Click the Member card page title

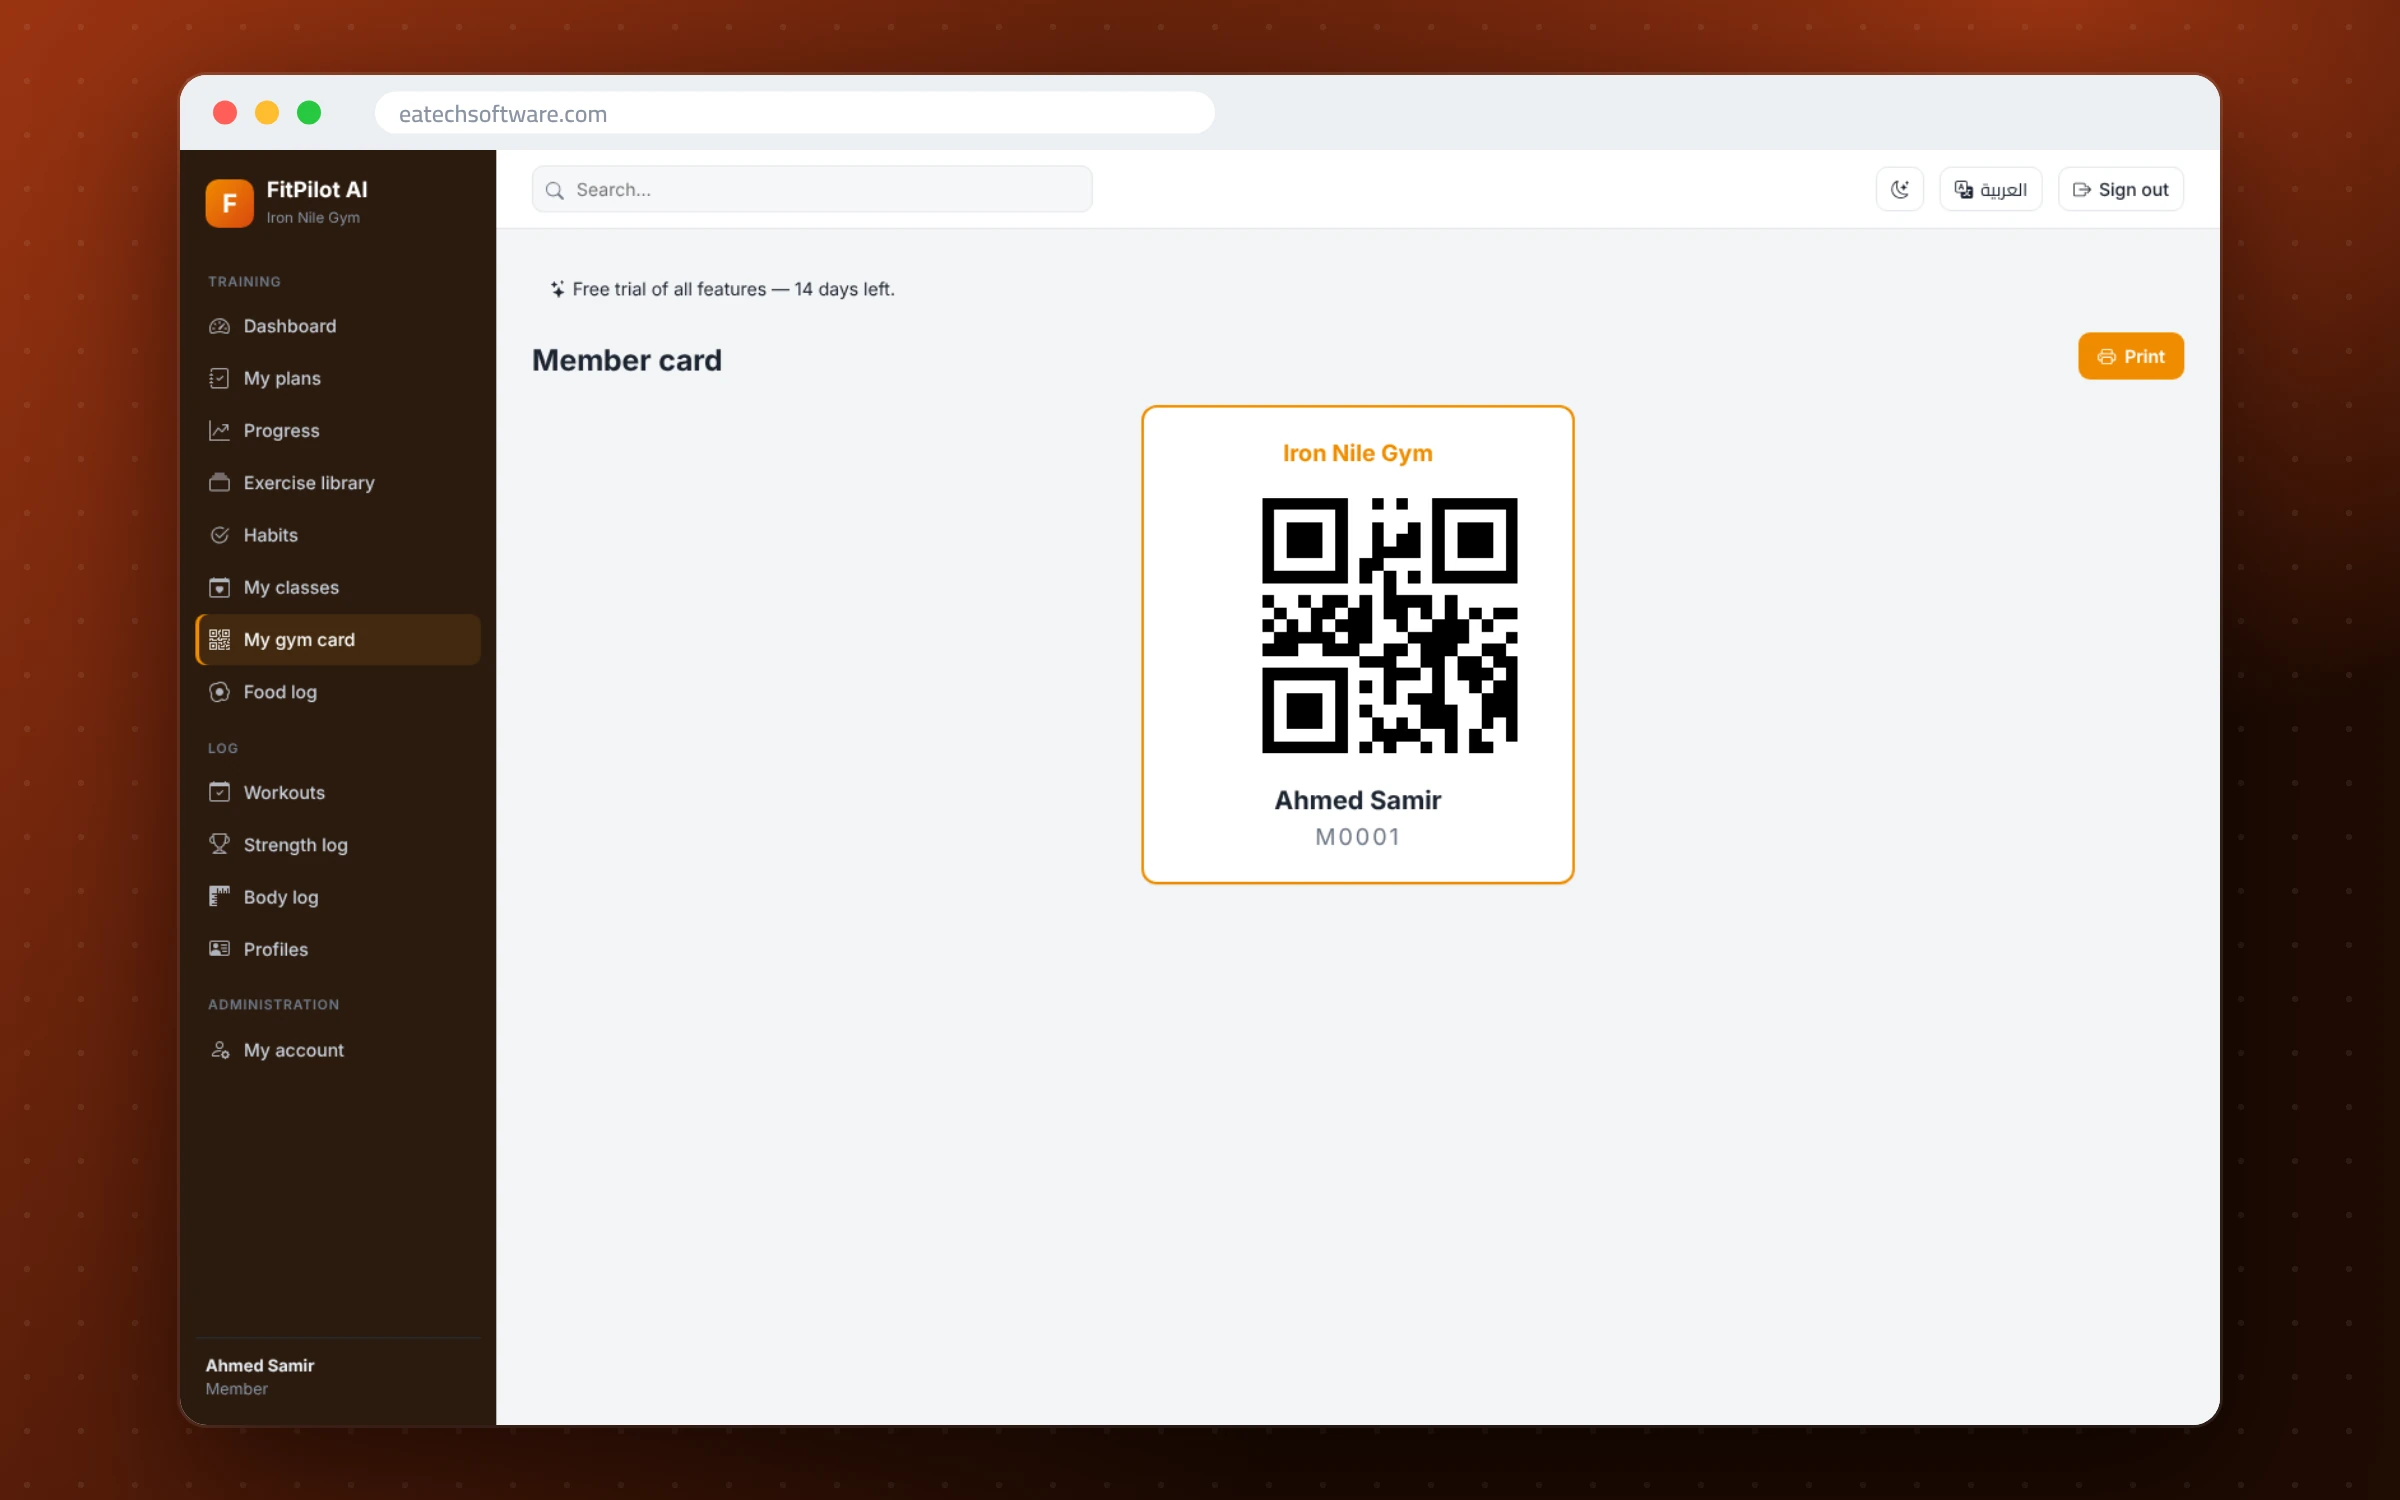626,360
